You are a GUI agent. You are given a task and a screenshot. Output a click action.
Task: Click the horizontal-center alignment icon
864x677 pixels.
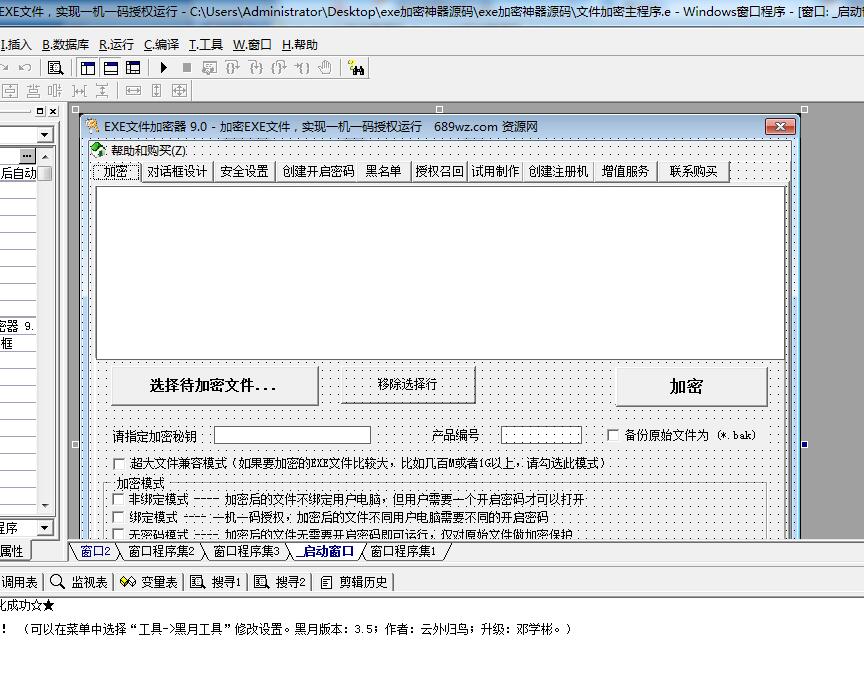click(x=11, y=91)
